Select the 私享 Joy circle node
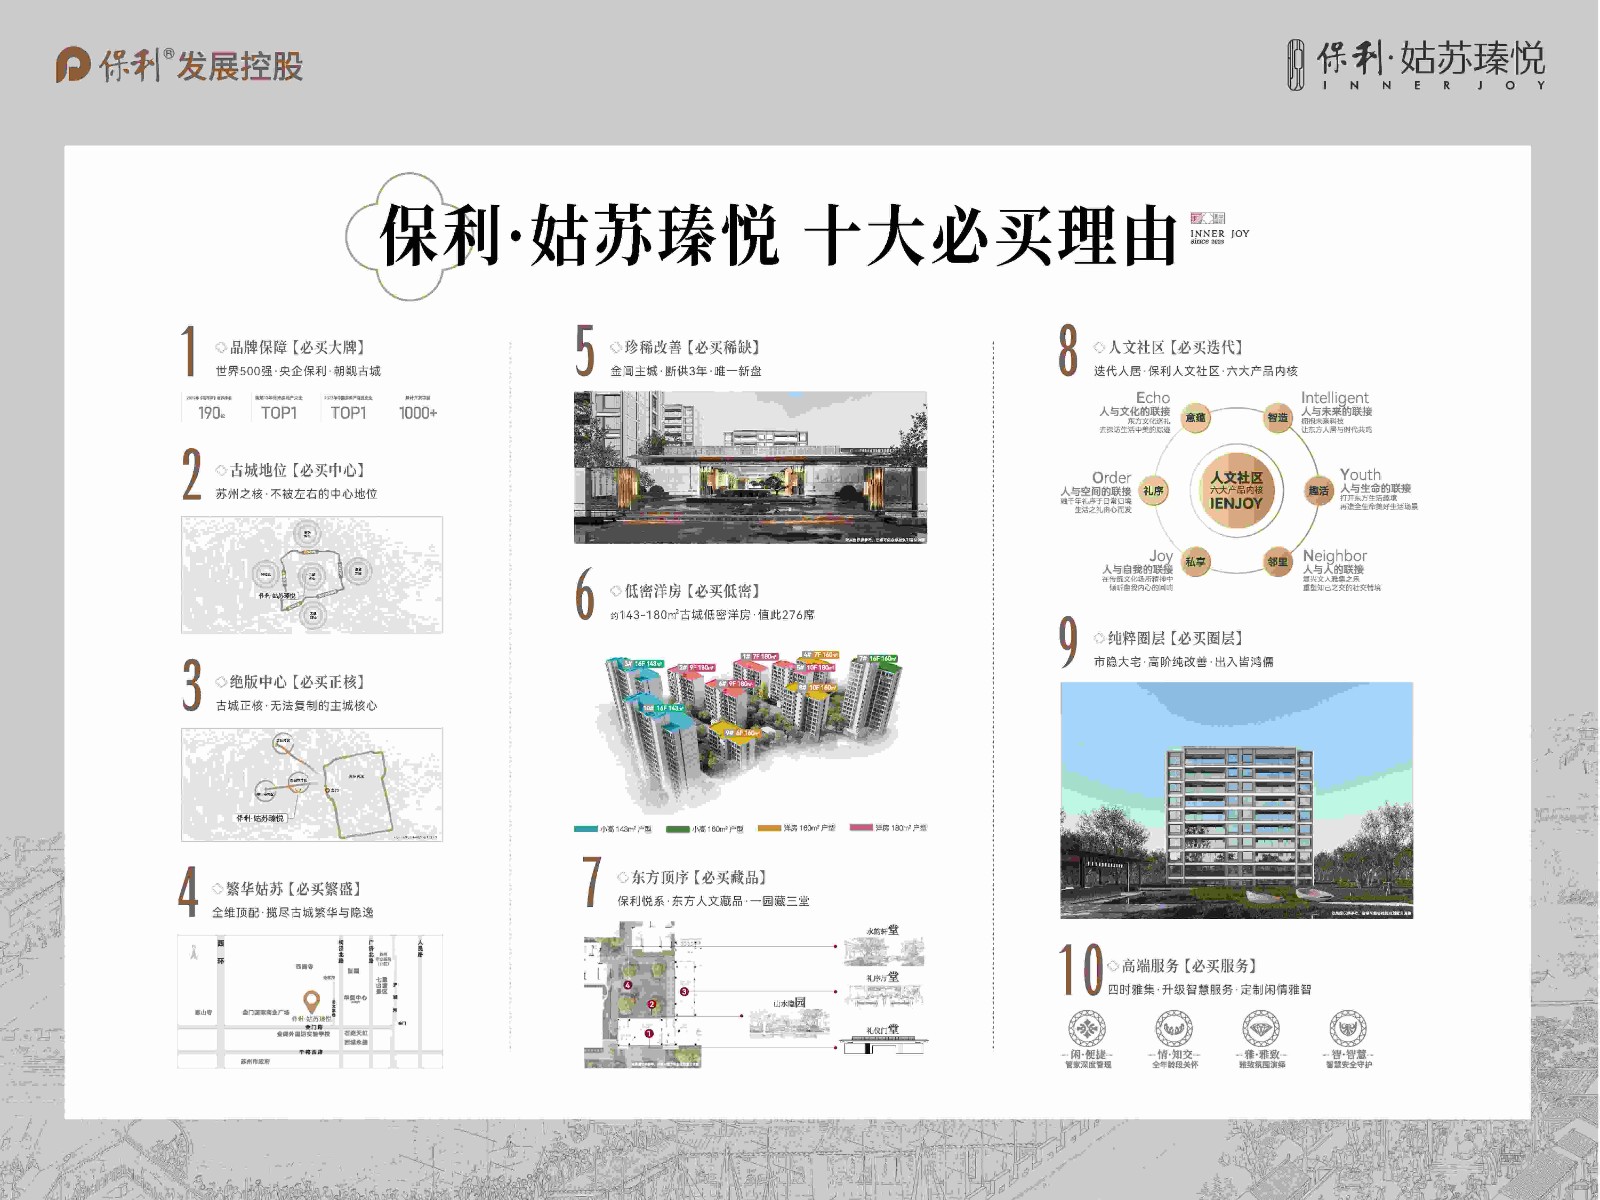This screenshot has height=1200, width=1600. point(1195,562)
